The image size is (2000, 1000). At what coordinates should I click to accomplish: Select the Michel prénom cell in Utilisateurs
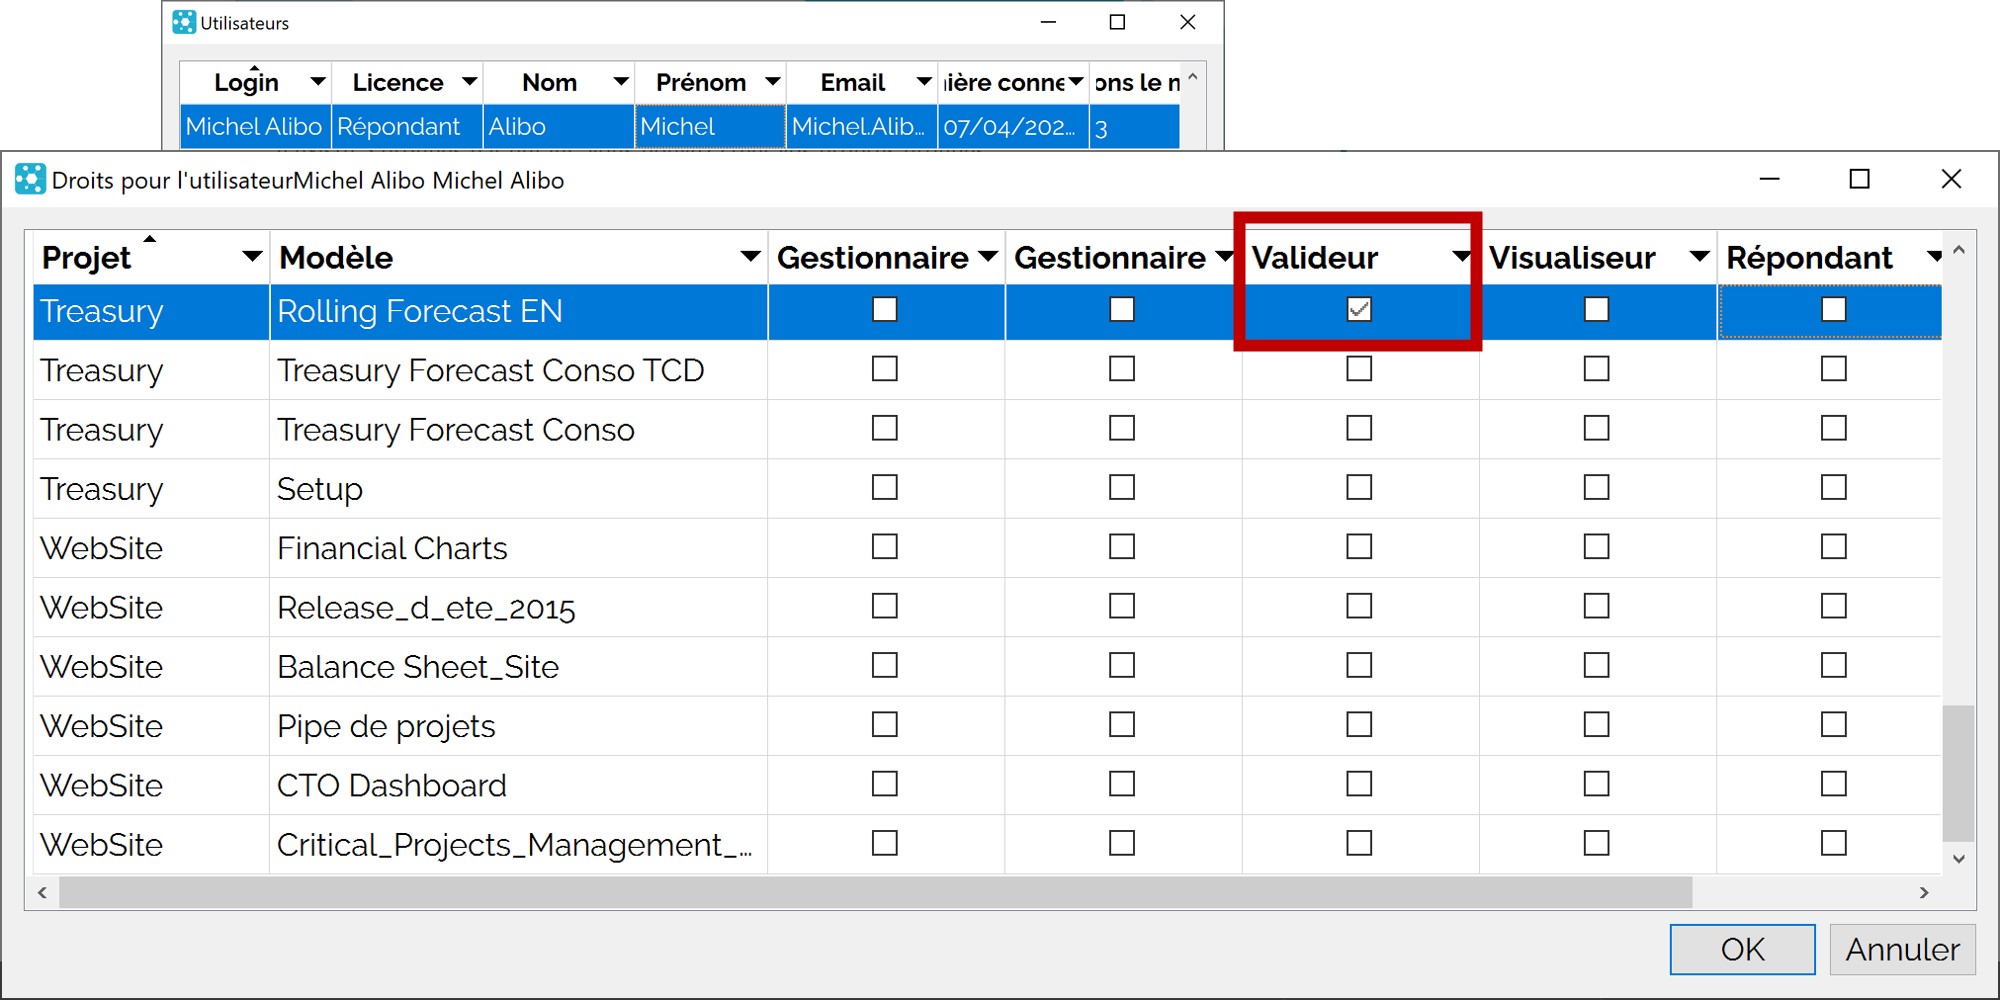[710, 127]
